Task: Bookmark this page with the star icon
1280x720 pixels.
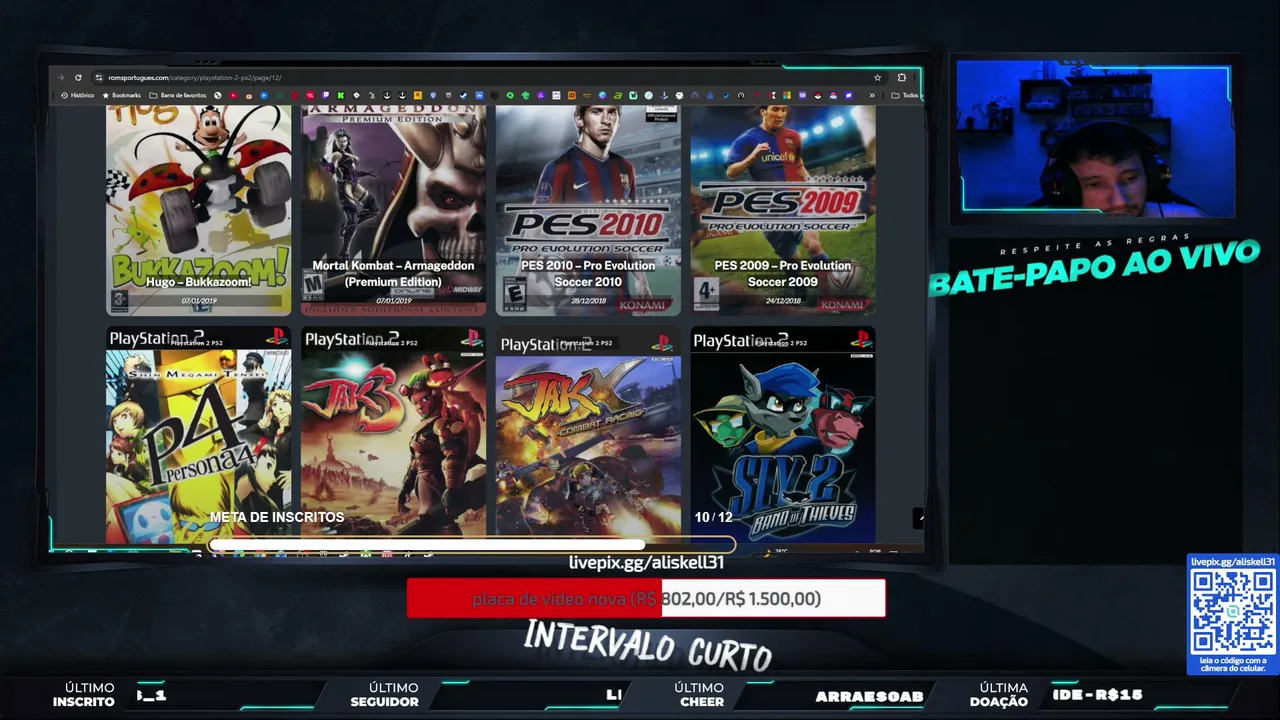Action: [x=878, y=78]
